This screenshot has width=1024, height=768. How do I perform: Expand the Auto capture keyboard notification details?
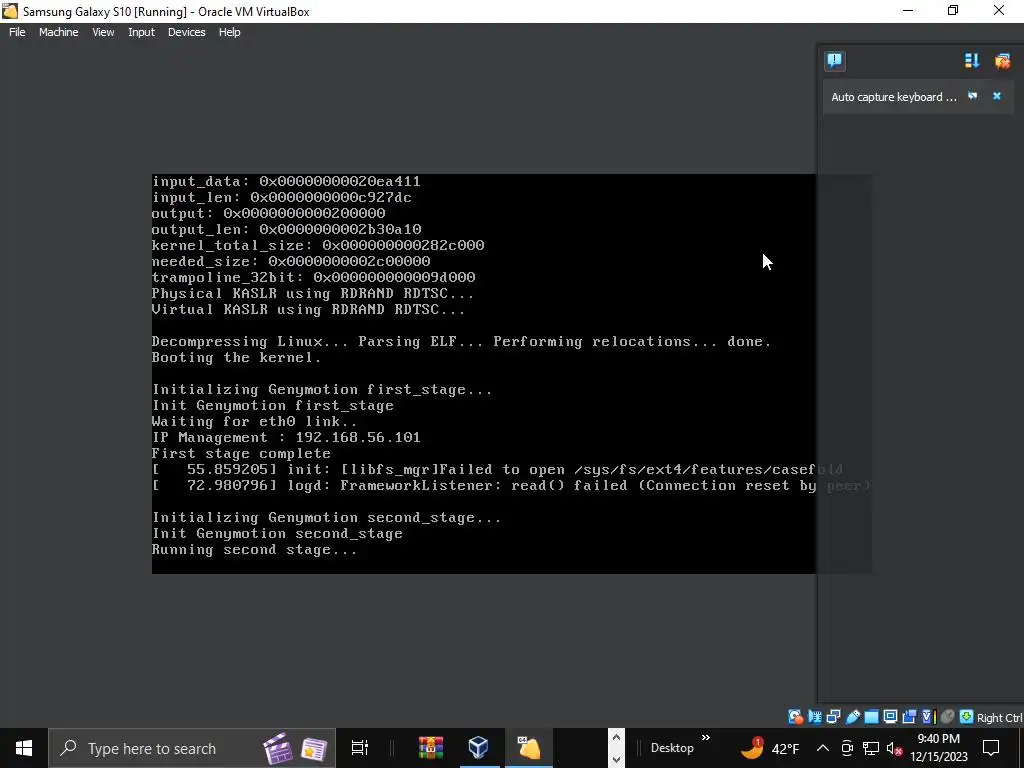tap(972, 96)
